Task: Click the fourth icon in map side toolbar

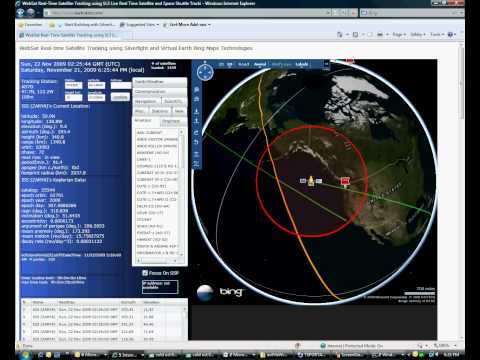Action: [x=197, y=121]
